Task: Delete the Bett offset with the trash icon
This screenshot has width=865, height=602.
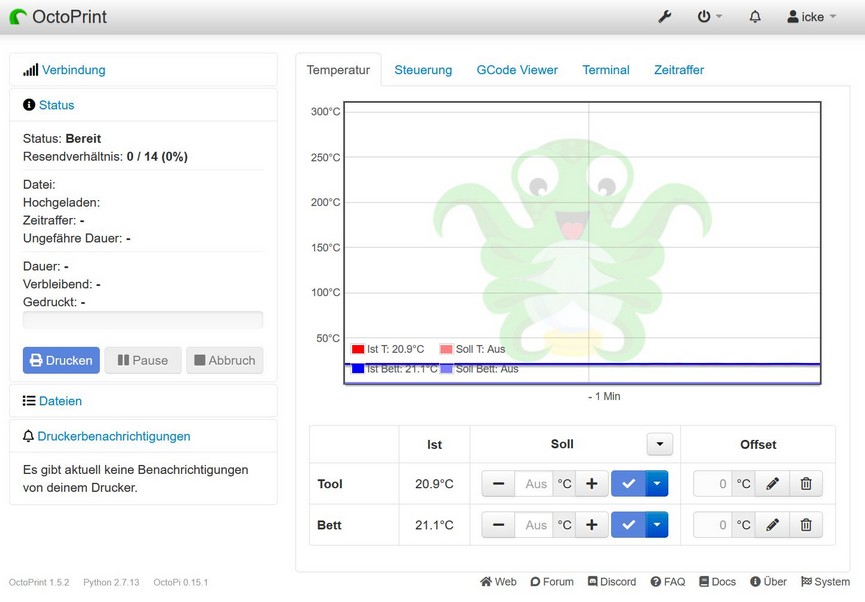Action: tap(806, 525)
